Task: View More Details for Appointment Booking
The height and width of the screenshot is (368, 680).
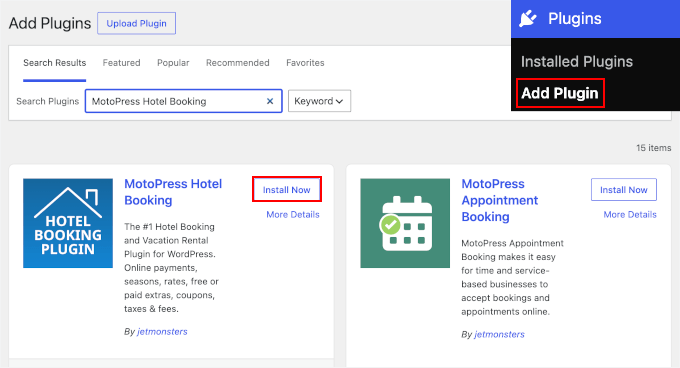Action: 630,215
